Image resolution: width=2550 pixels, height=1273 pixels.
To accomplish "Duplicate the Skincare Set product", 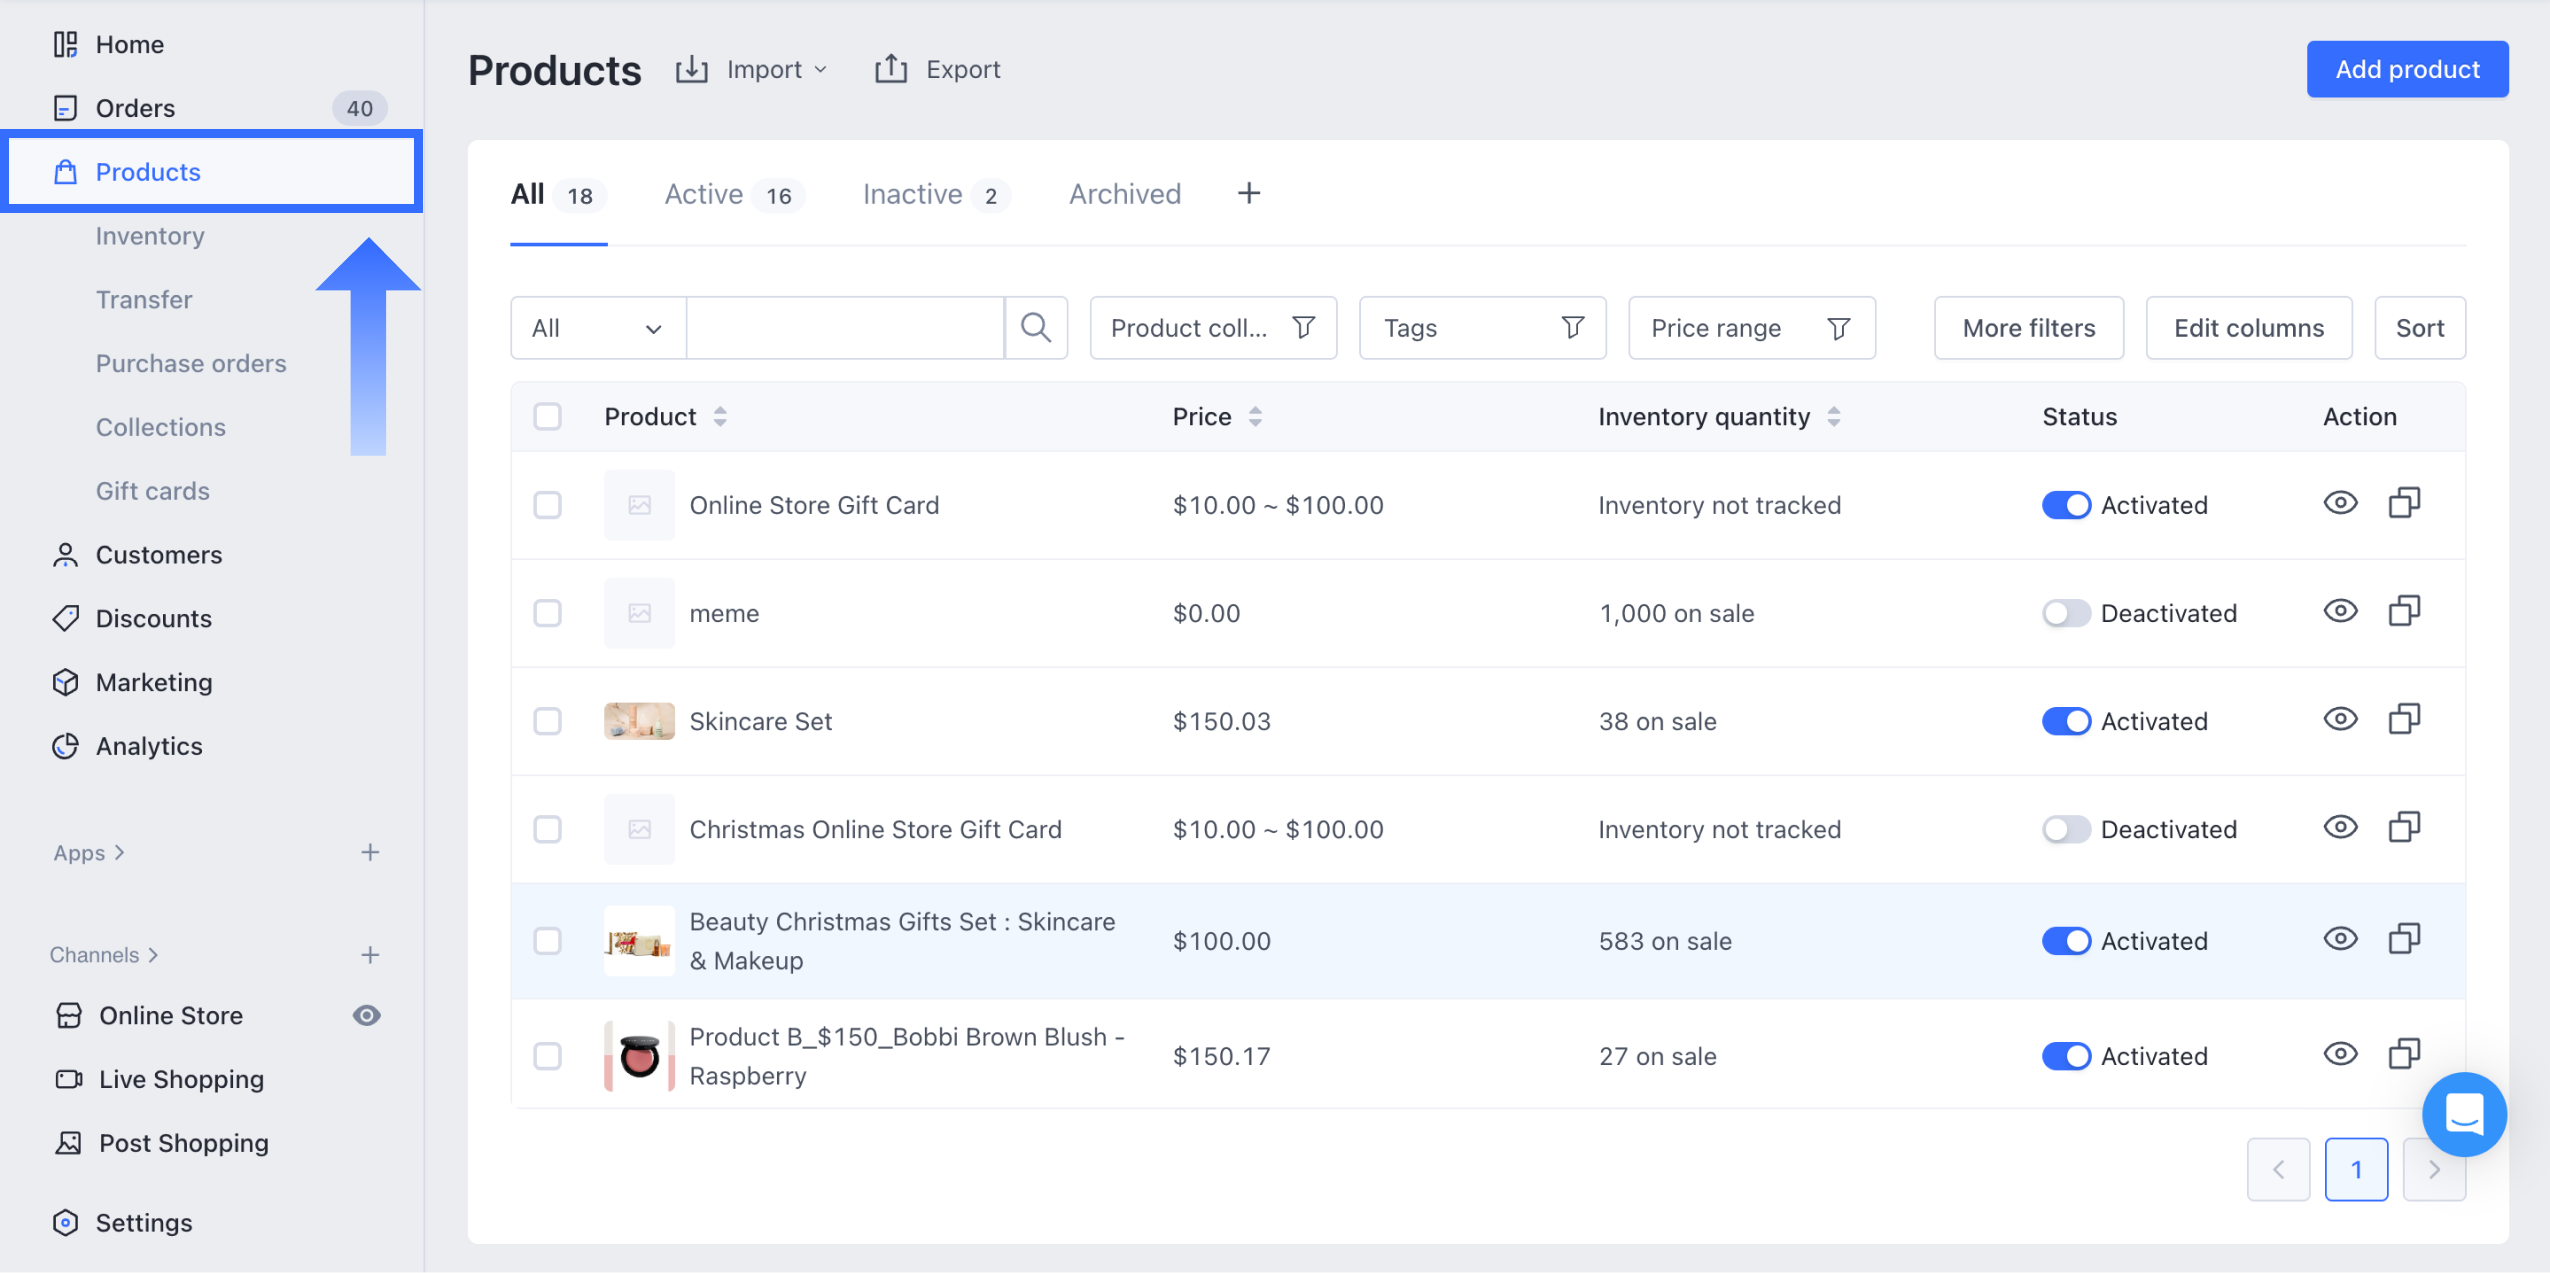I will (x=2404, y=720).
